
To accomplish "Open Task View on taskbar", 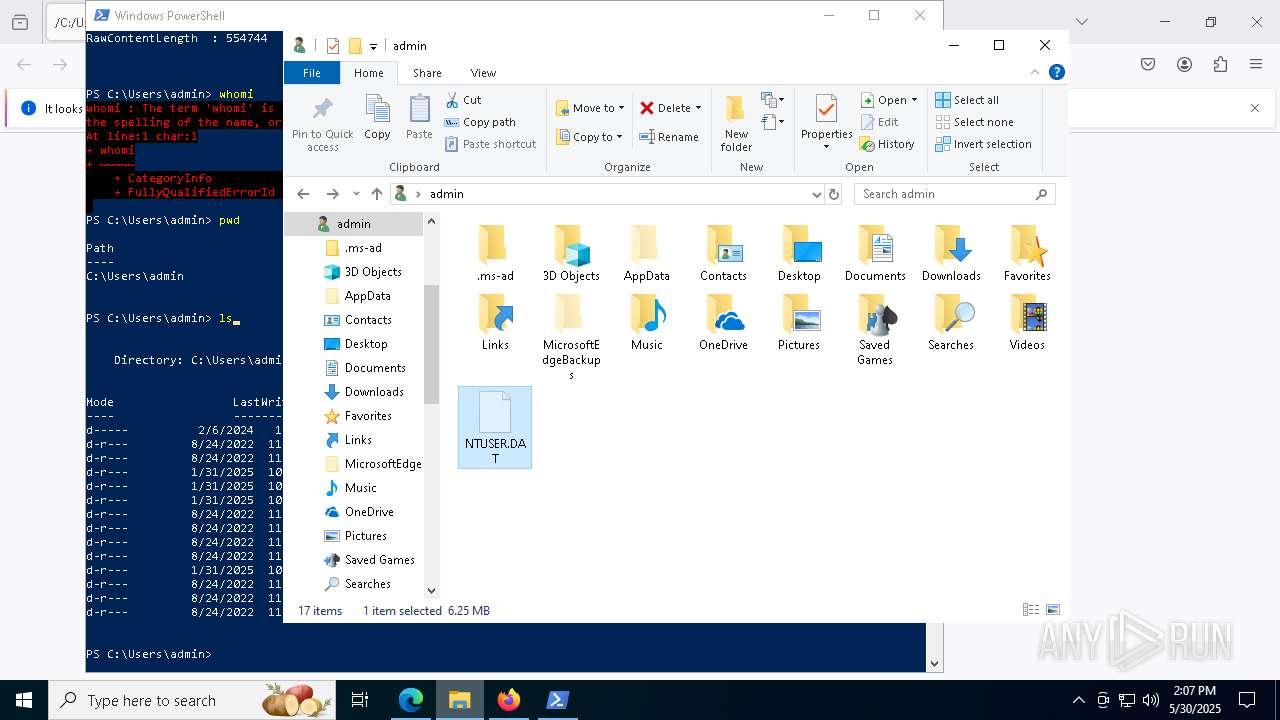I will click(360, 700).
